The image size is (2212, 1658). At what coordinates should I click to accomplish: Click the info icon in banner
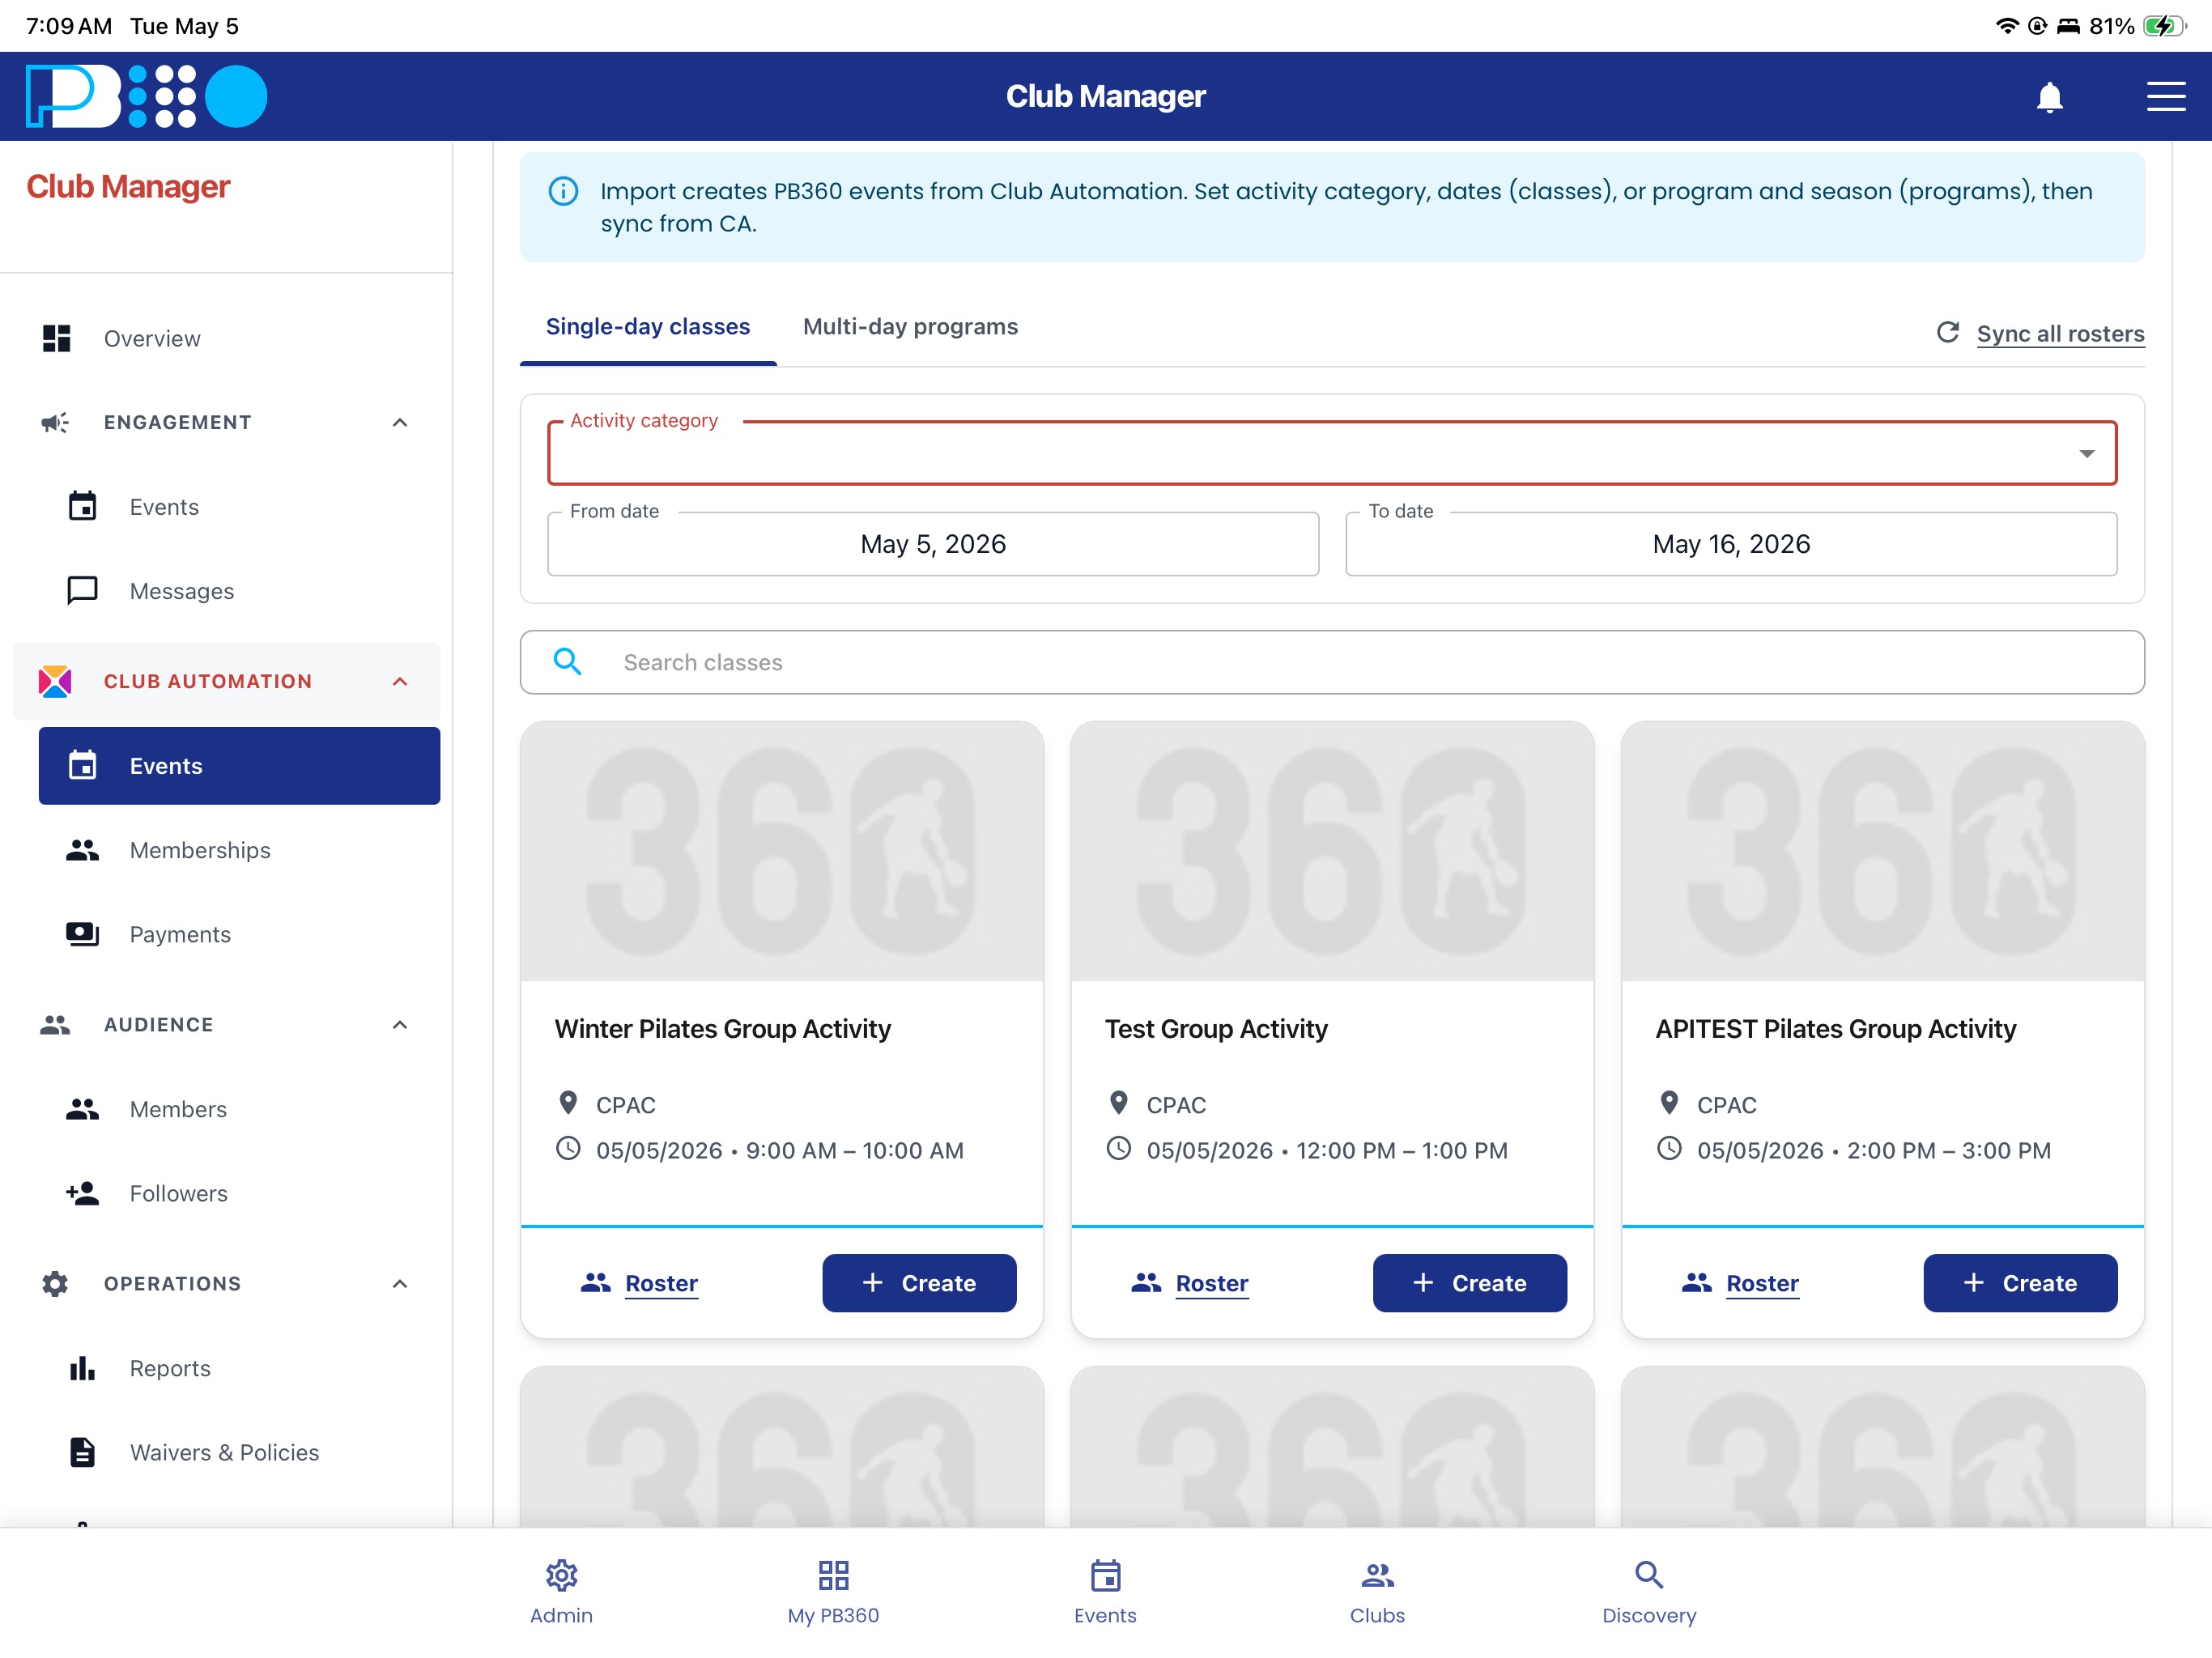[563, 191]
